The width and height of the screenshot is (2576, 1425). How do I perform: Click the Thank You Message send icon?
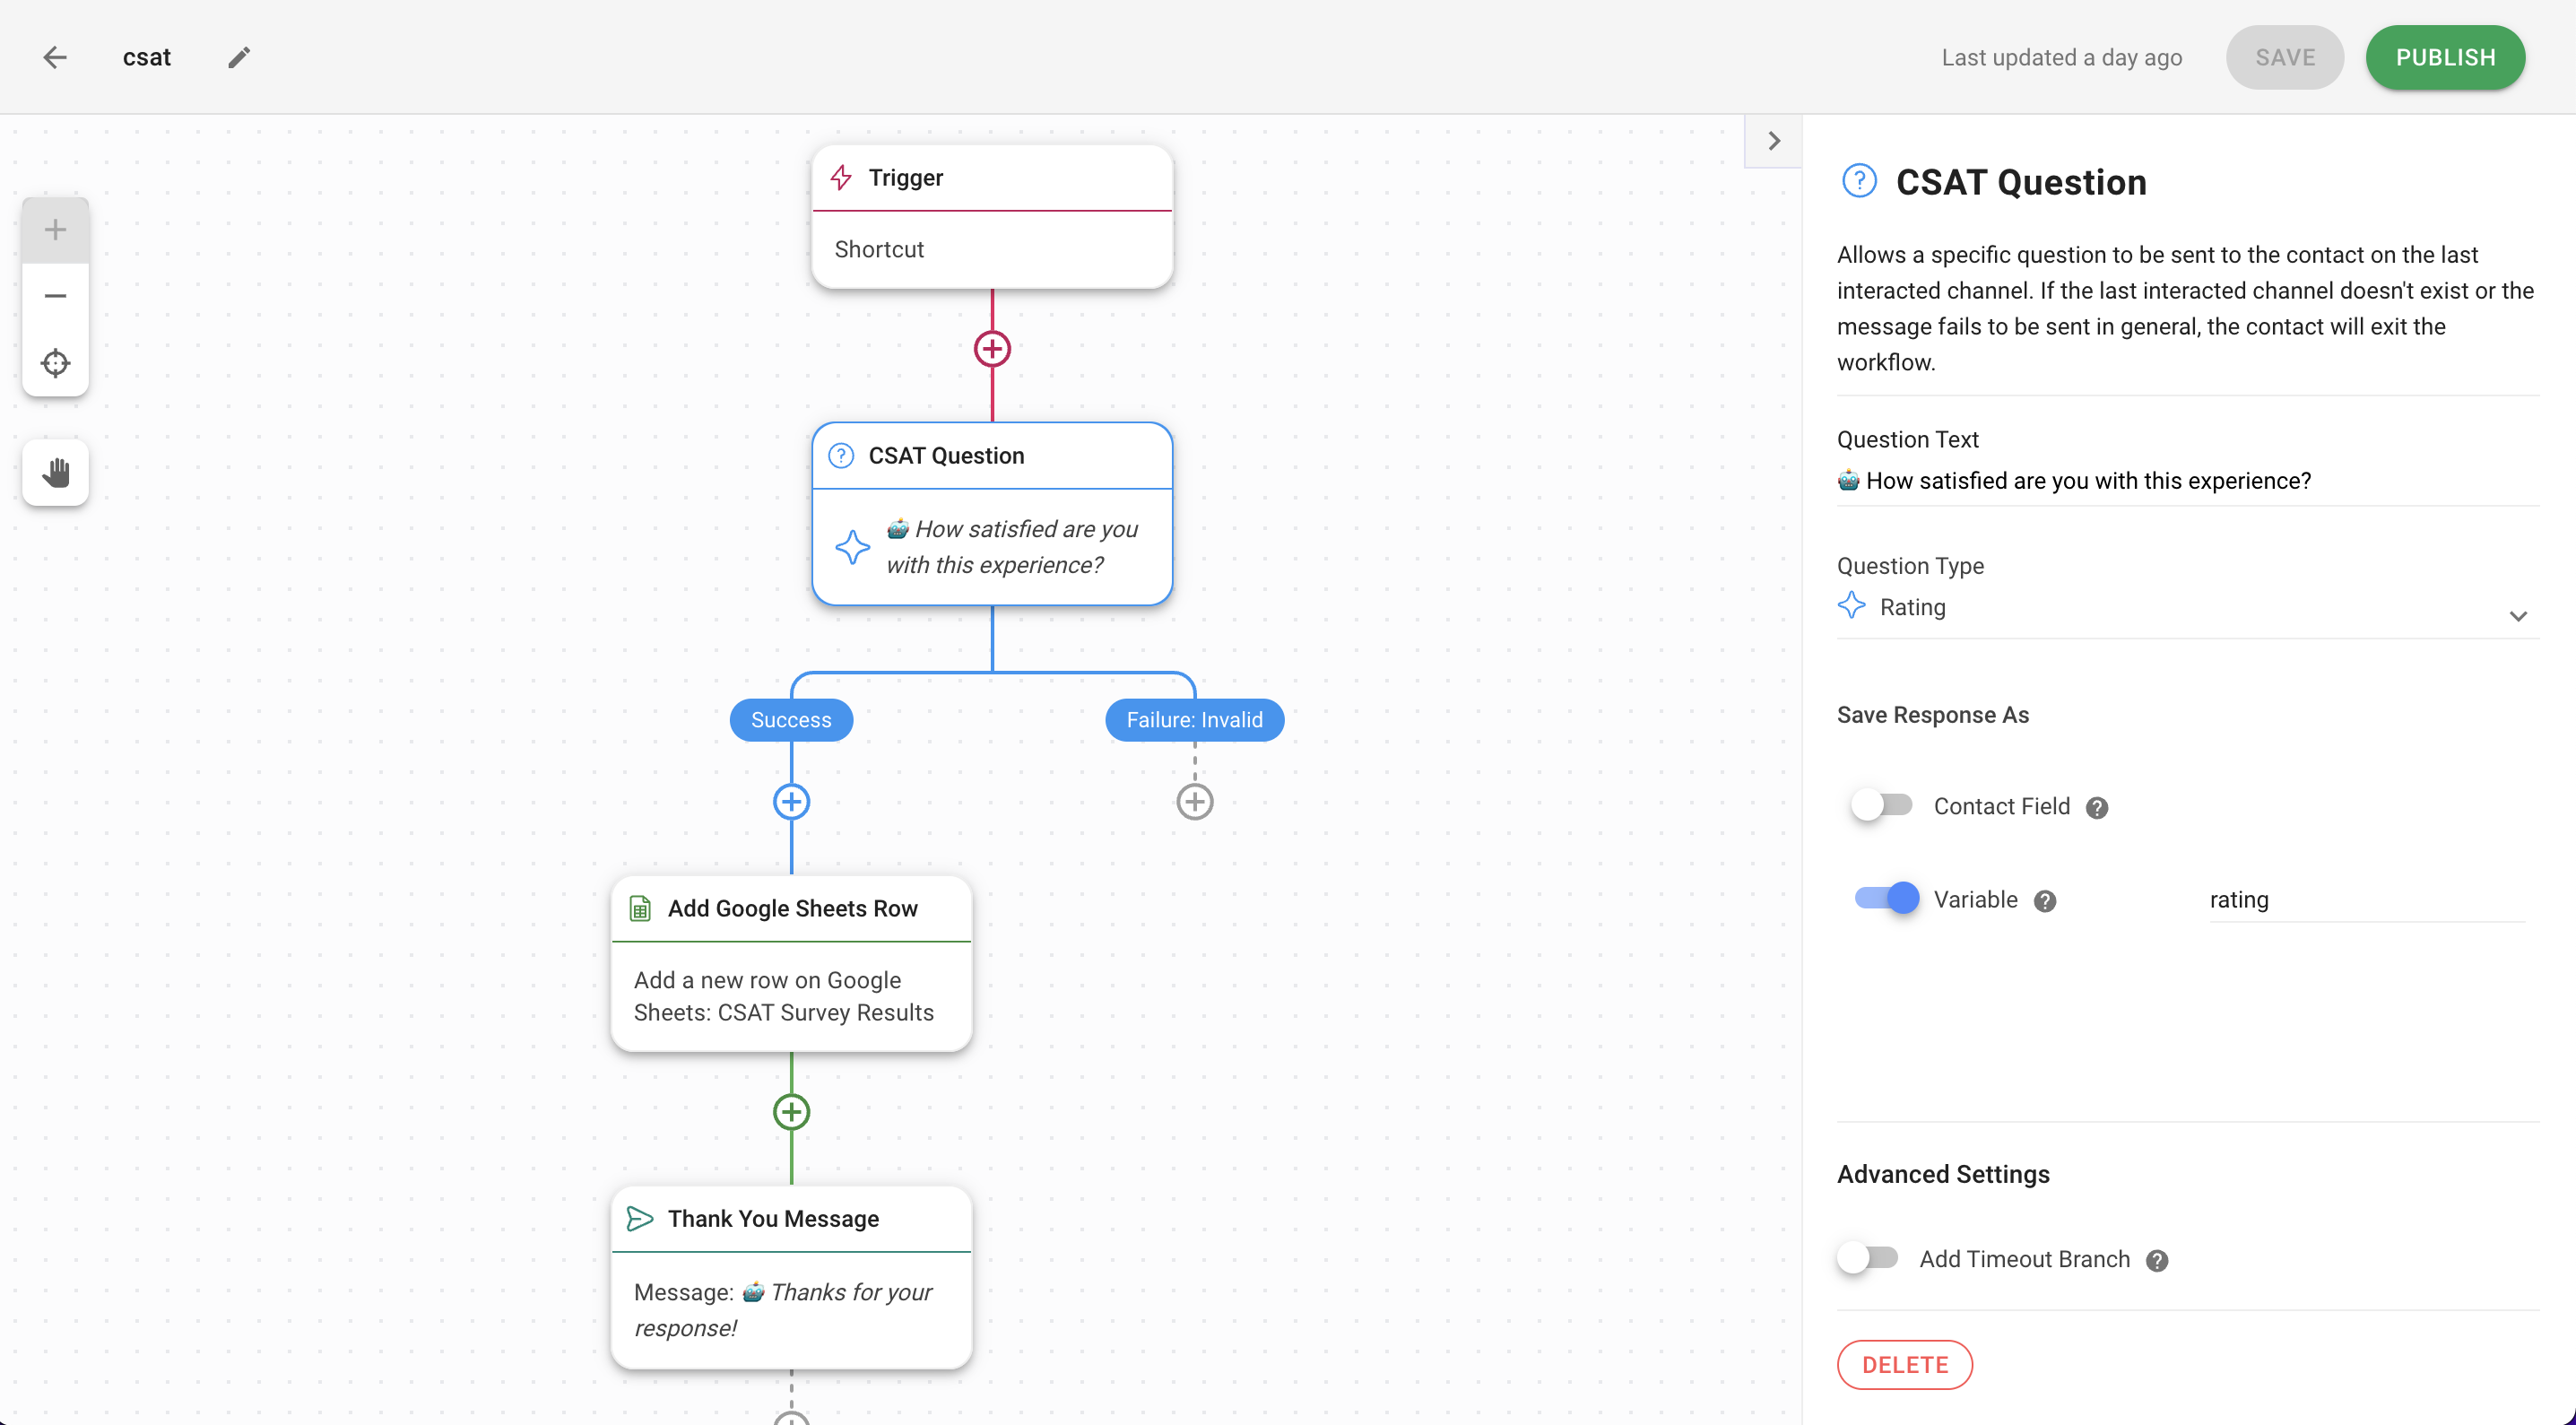click(x=640, y=1216)
